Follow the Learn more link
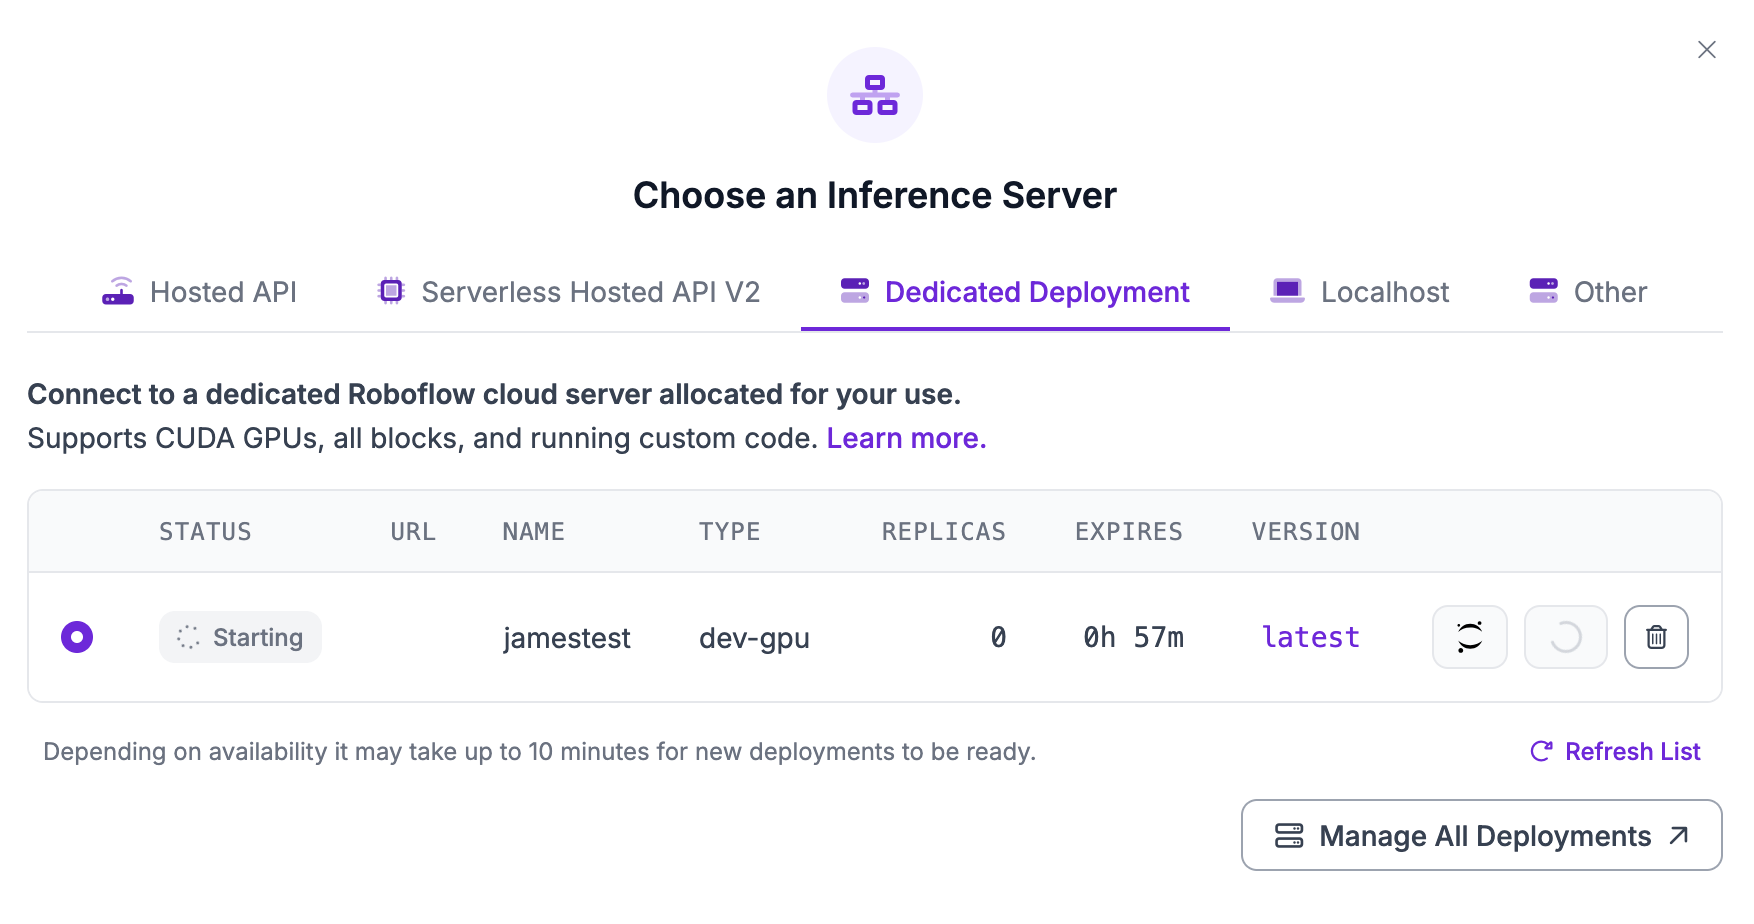1754x924 pixels. [x=906, y=438]
